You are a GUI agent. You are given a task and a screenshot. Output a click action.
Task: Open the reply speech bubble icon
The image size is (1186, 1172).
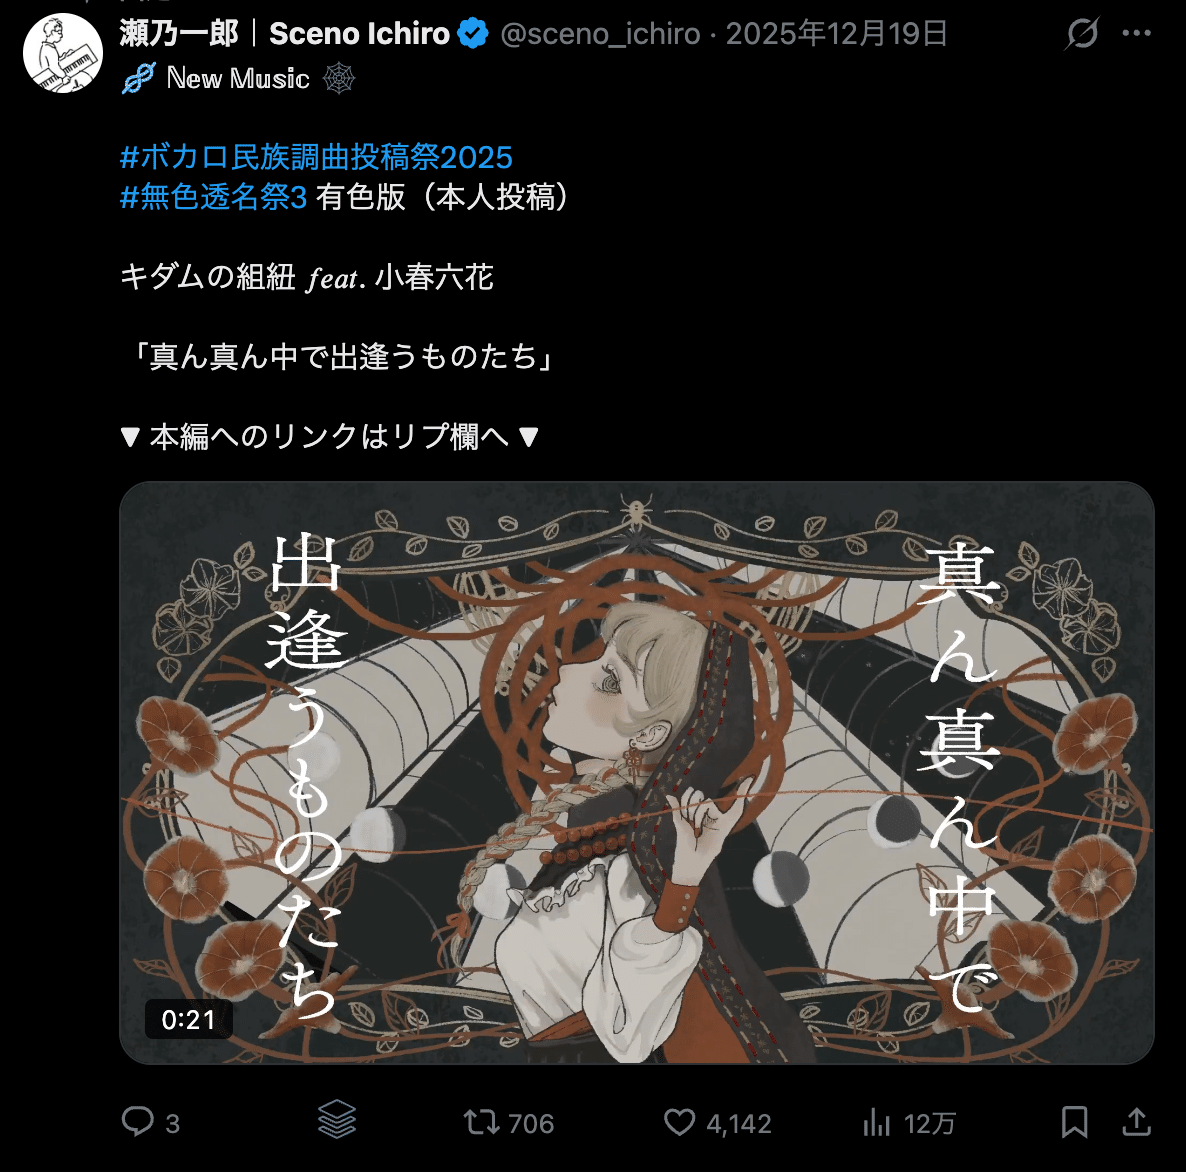tap(138, 1121)
